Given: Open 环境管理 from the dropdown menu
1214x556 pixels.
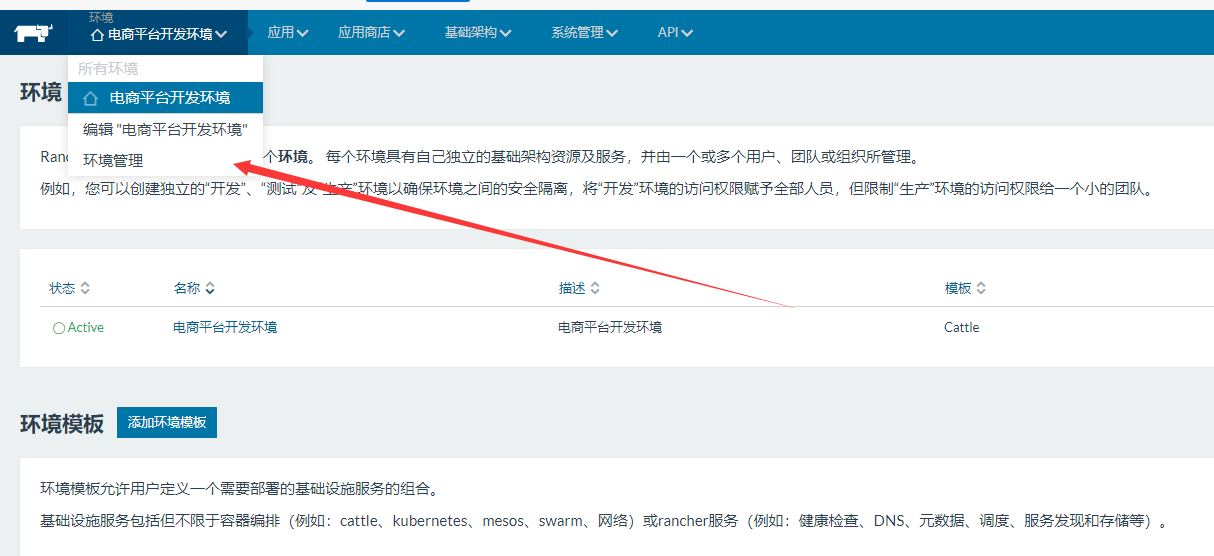Looking at the screenshot, I should pos(113,160).
